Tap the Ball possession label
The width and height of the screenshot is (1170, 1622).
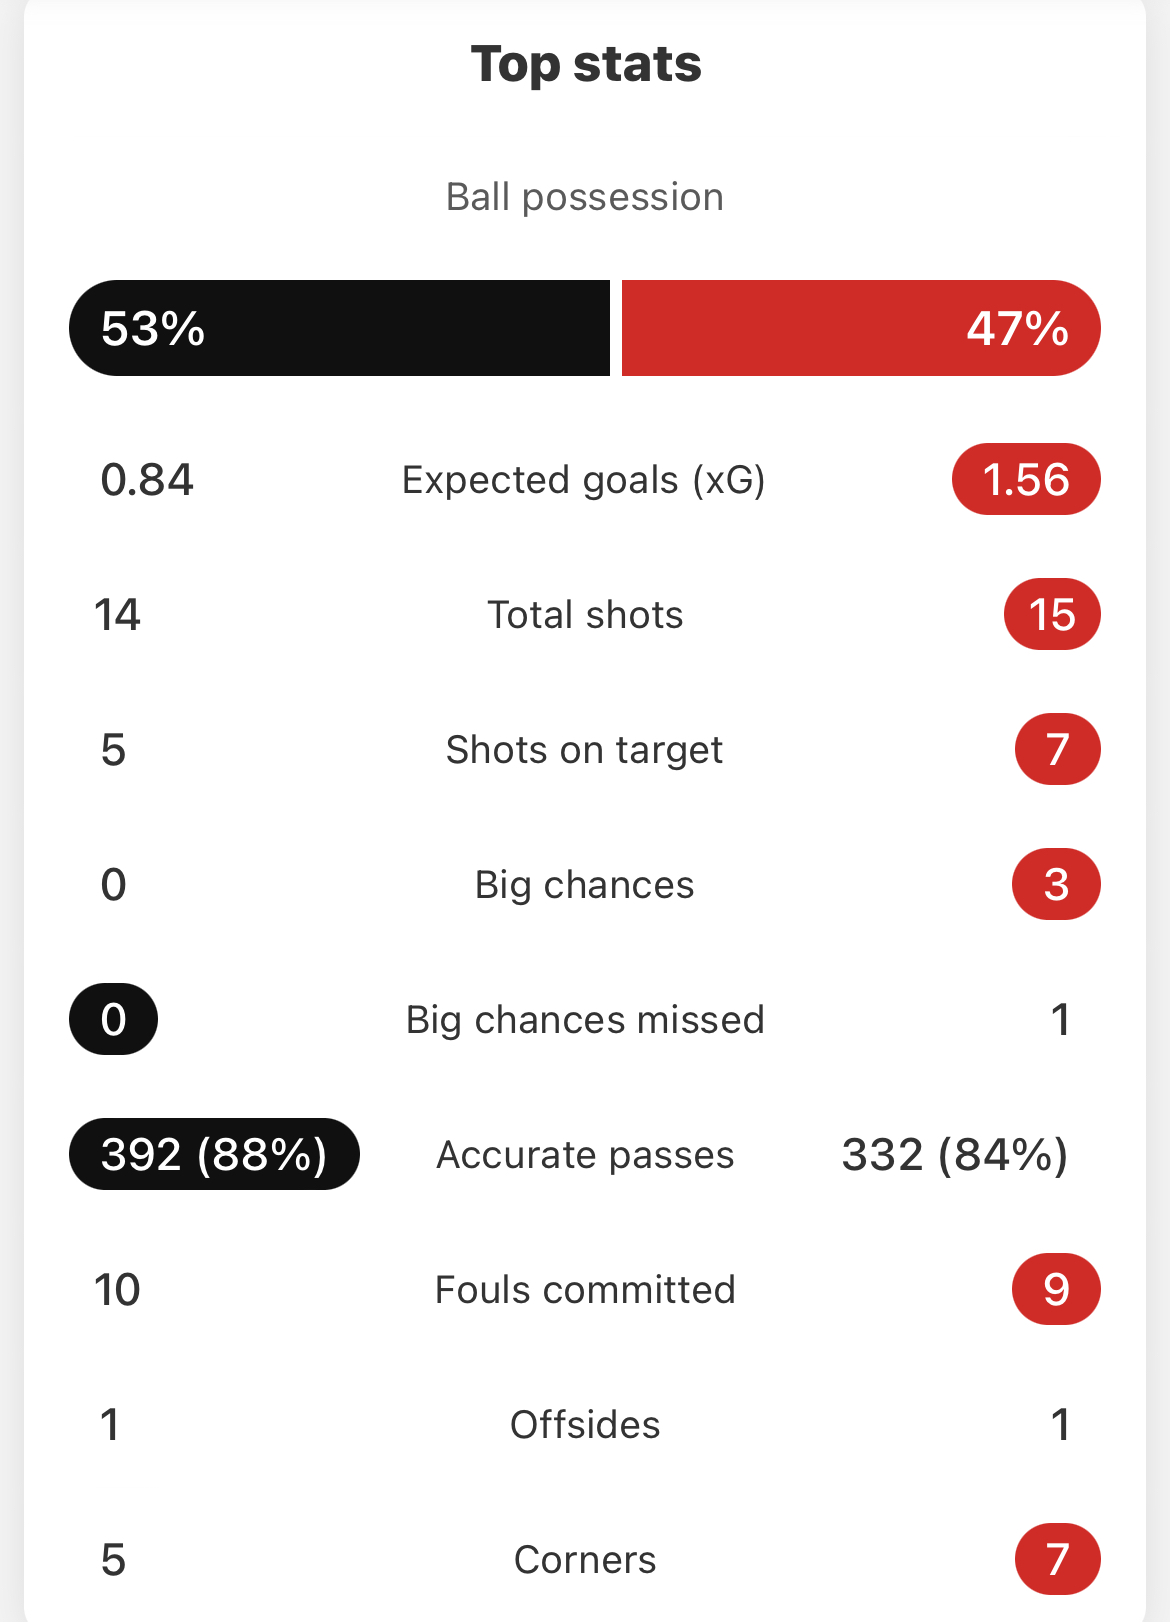585,197
